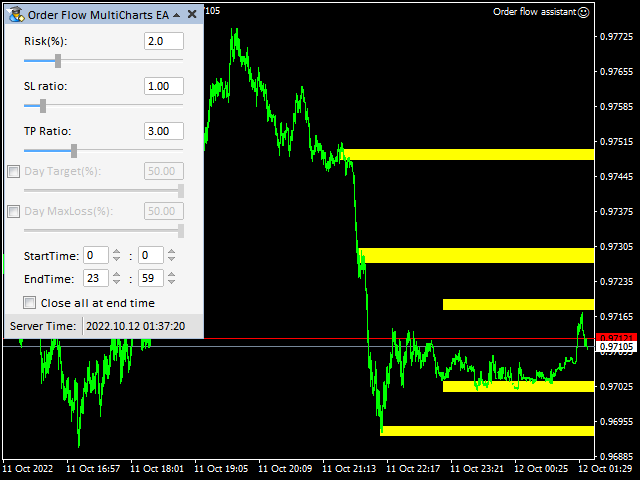Click the TP Ratio slider handle
Viewport: 640px width, 480px height.
(x=74, y=151)
